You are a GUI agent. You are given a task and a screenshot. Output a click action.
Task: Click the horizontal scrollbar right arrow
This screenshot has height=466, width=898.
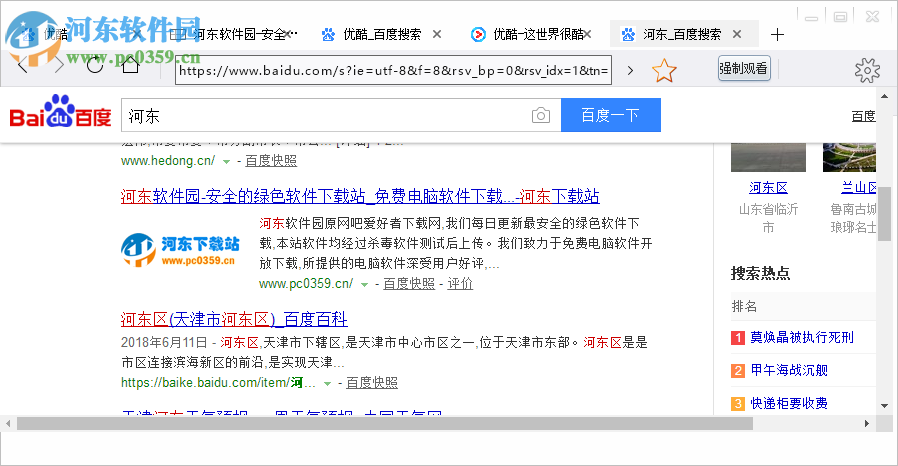tap(867, 424)
